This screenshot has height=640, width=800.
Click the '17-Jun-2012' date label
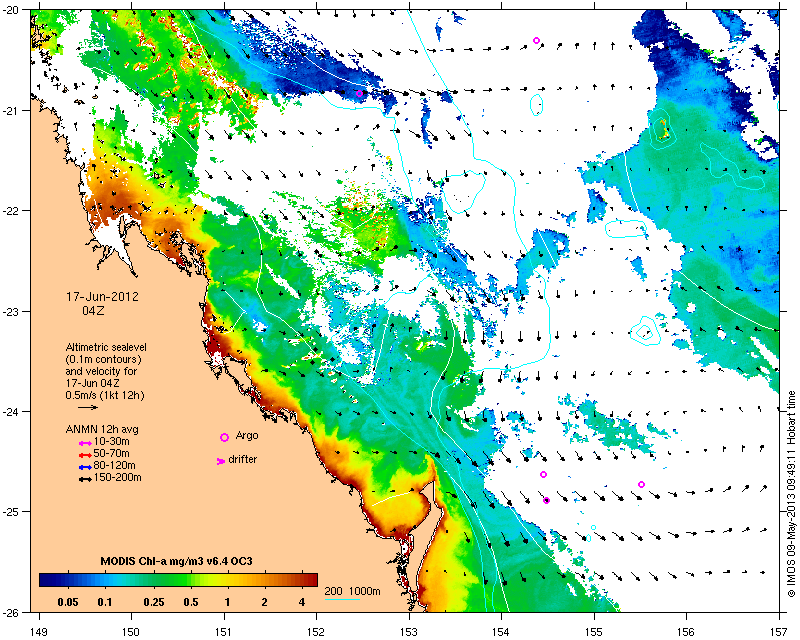103,297
